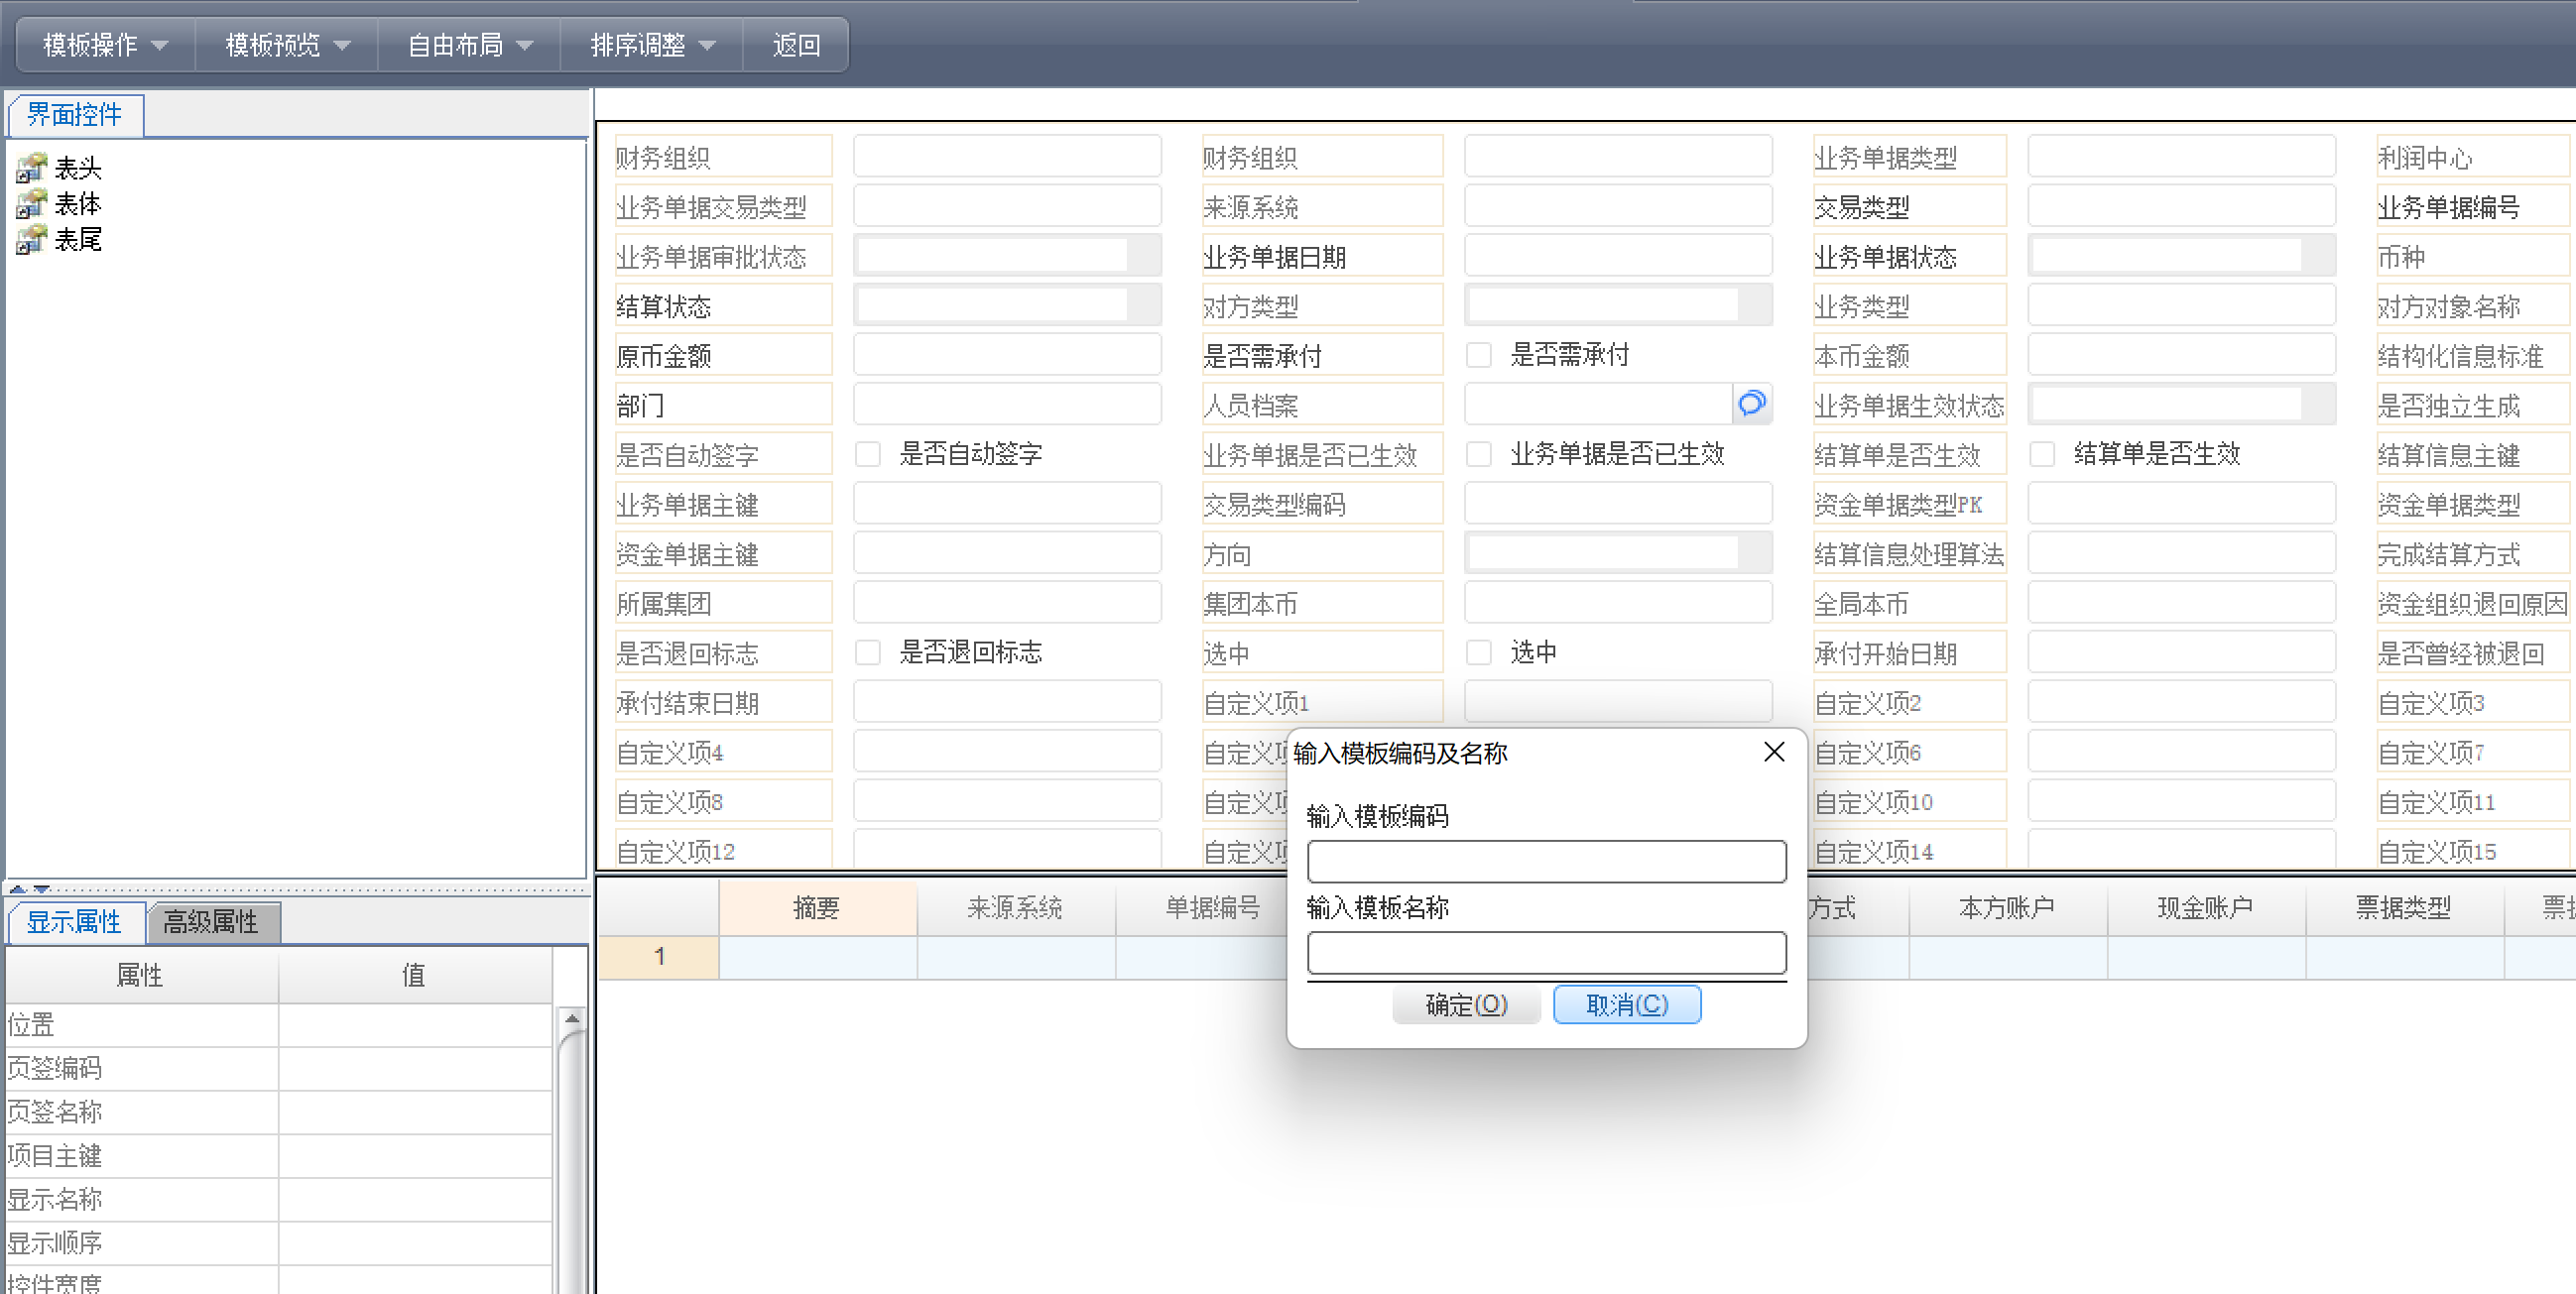
Task: Tick the 结算单是否生效 checkbox
Action: coord(2042,454)
